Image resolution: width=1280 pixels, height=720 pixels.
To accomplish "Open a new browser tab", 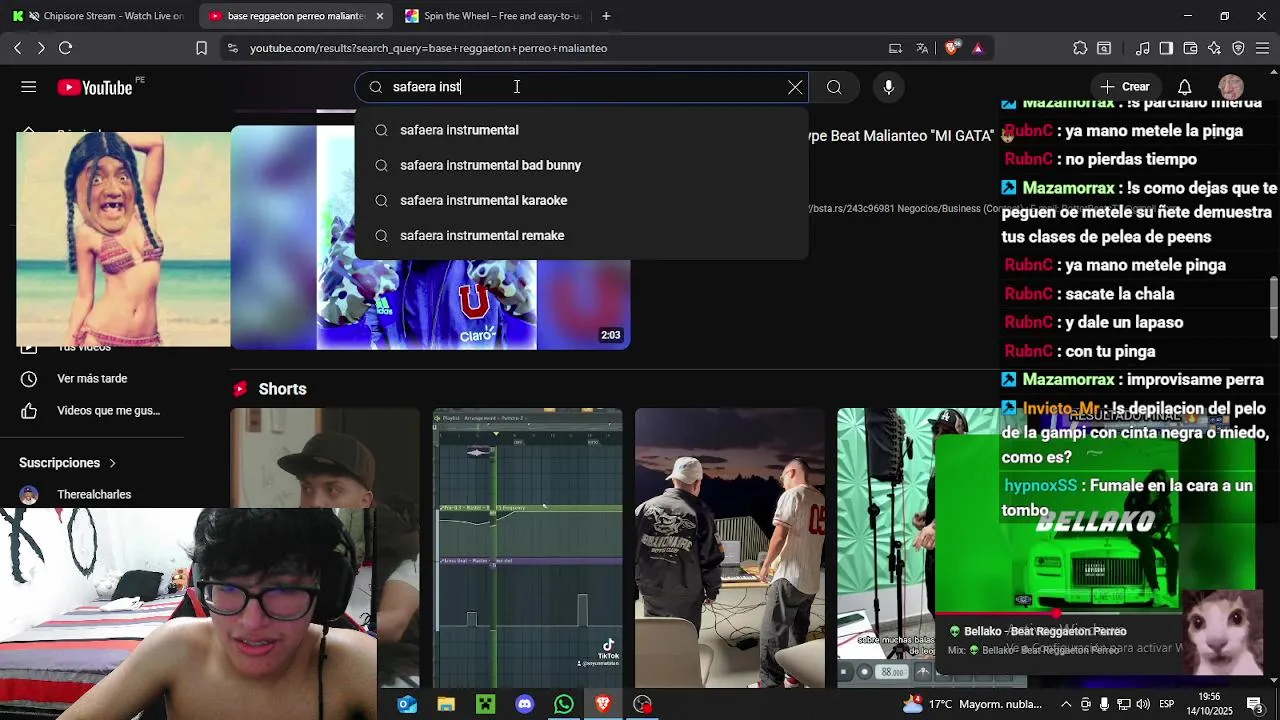I will click(606, 16).
